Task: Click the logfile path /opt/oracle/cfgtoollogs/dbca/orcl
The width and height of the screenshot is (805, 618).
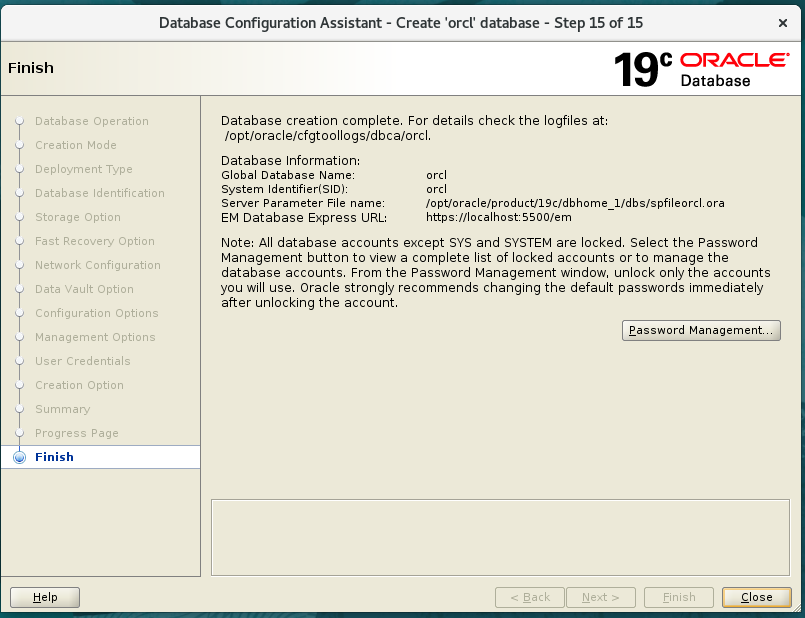Action: click(328, 136)
